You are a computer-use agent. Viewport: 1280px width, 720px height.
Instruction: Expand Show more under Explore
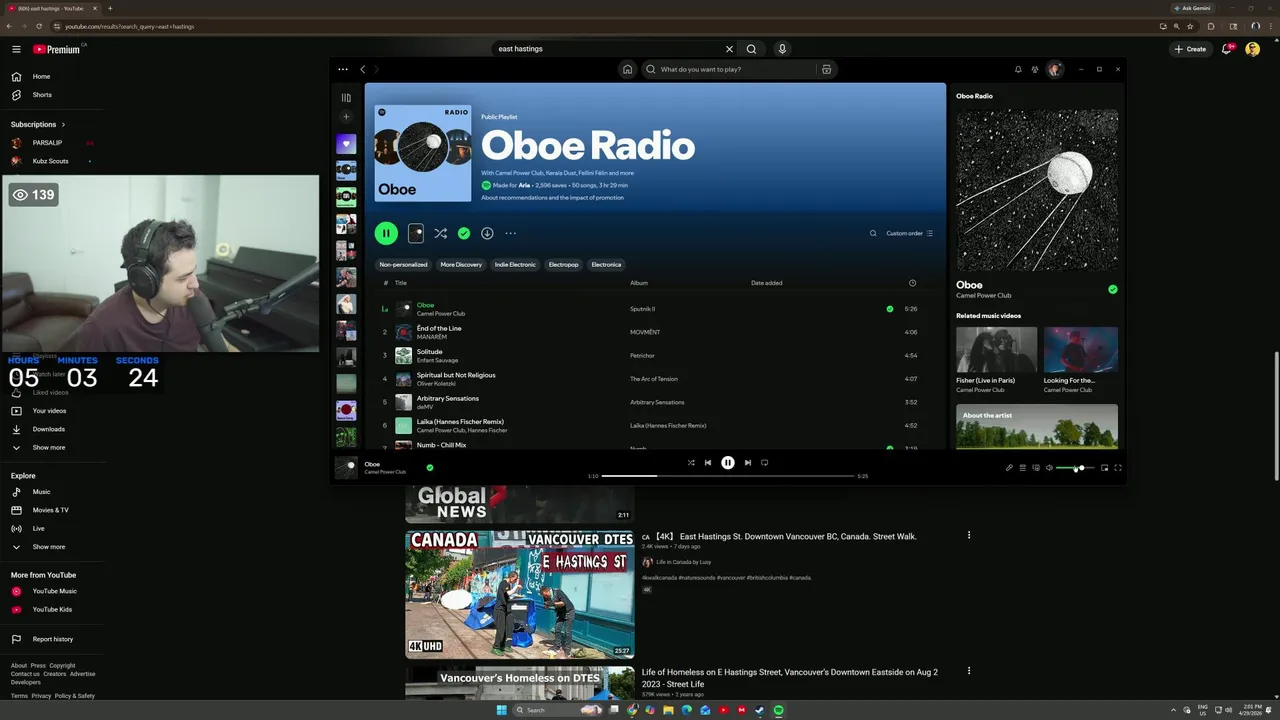[49, 547]
